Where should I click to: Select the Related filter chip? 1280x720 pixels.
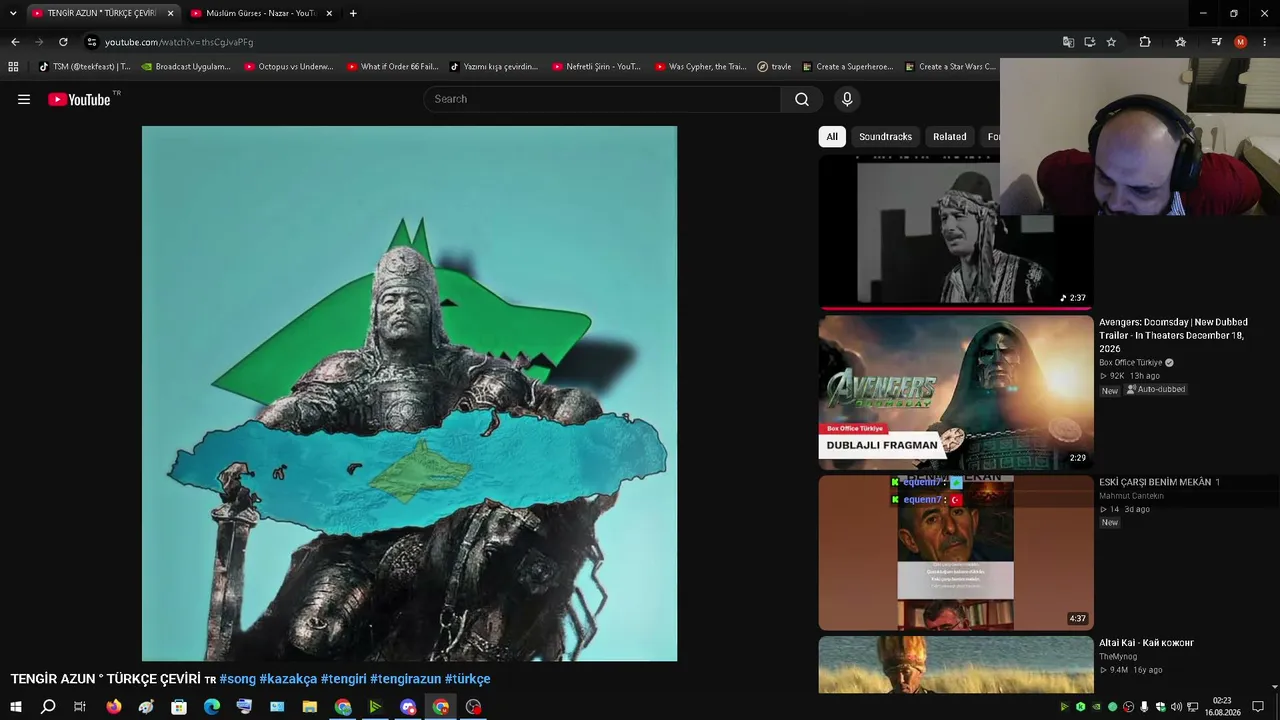coord(950,137)
